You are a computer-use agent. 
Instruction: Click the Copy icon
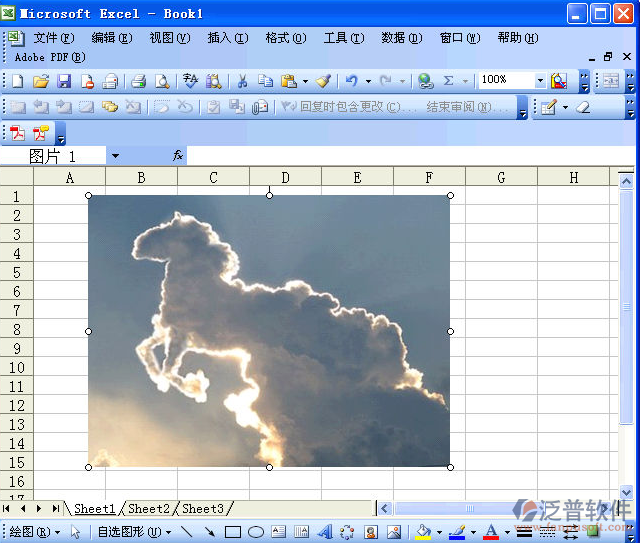(x=265, y=81)
